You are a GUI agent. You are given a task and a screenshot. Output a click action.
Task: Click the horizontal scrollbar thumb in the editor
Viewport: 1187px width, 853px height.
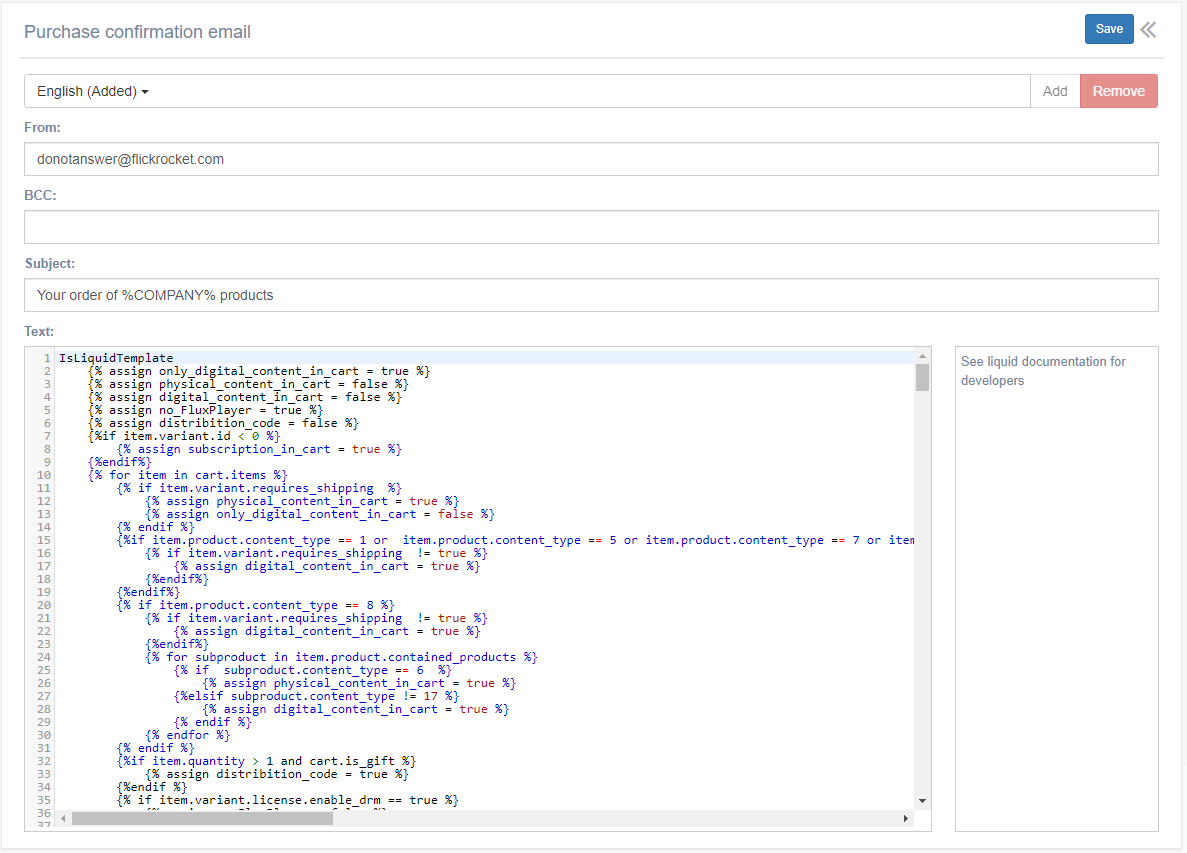[201, 818]
